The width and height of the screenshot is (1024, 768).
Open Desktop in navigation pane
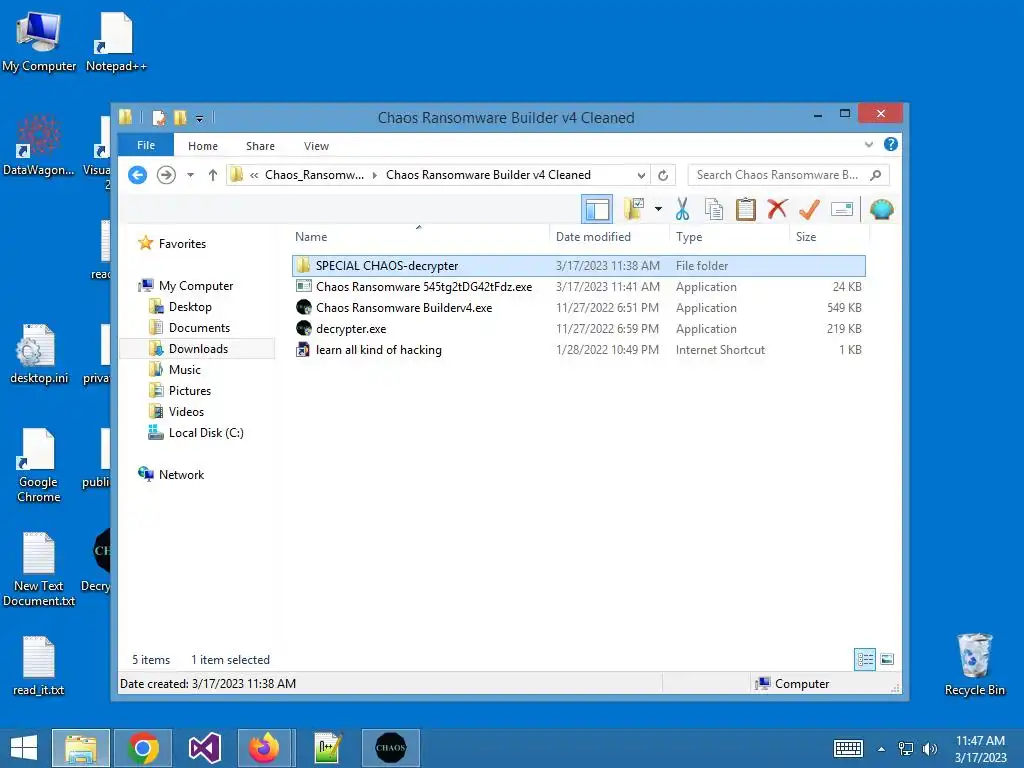180,306
